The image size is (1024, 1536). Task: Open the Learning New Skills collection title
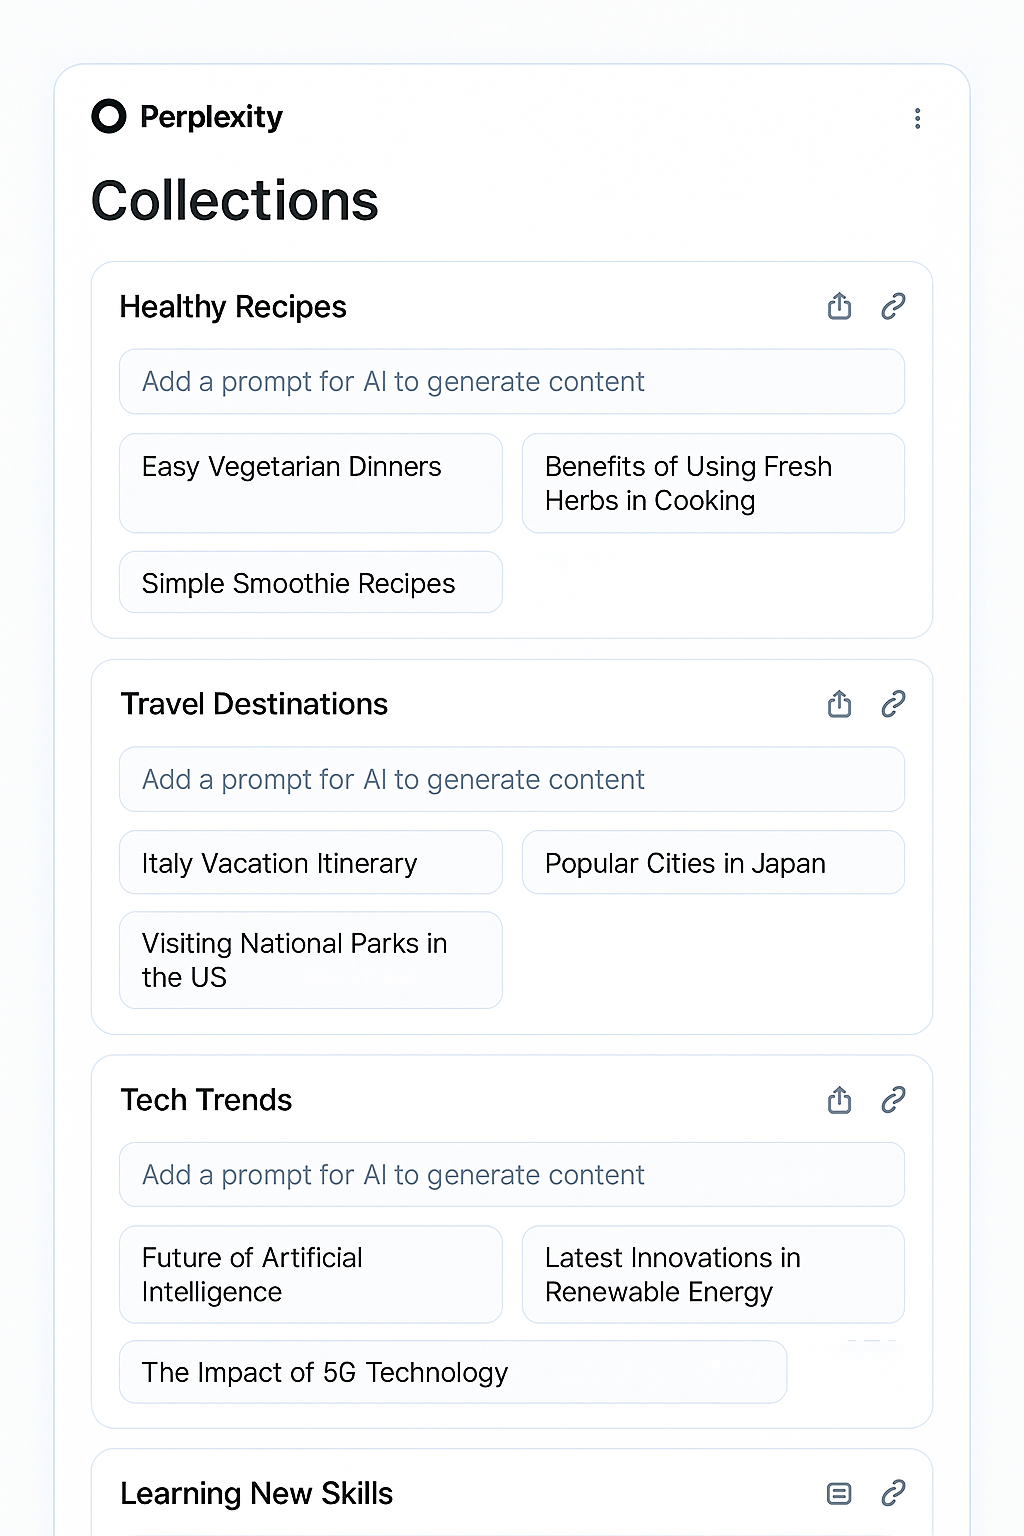(x=257, y=1493)
